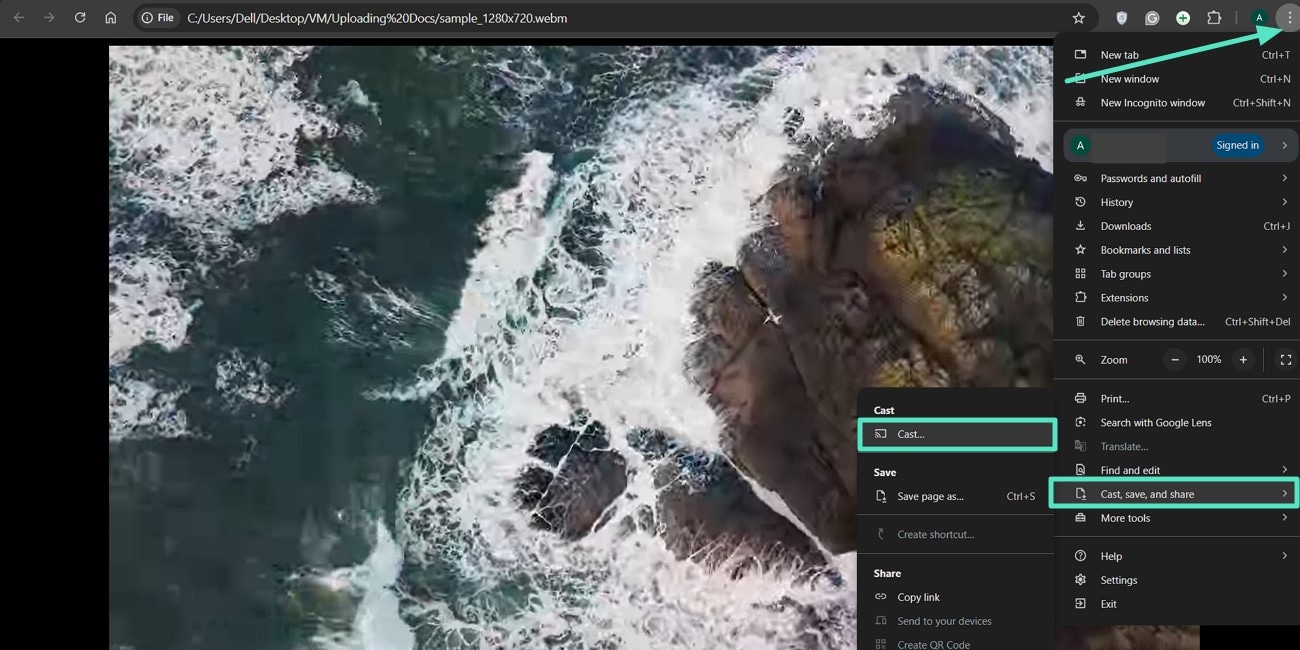Click the Print printer icon

[x=1080, y=398]
